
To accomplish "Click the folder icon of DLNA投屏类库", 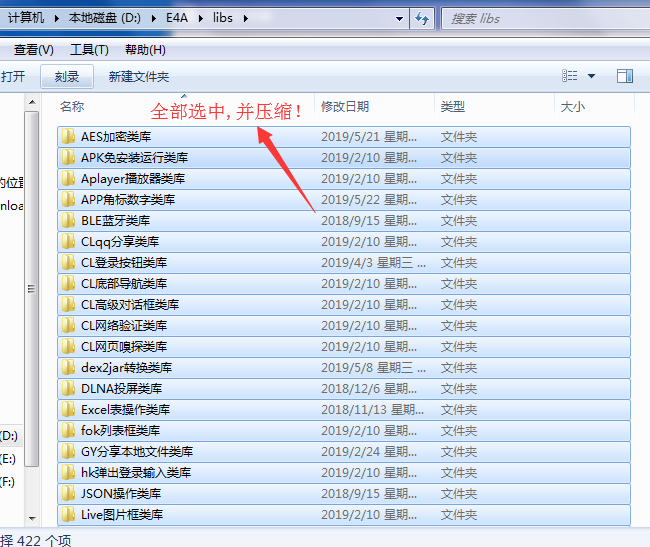I will click(x=68, y=388).
